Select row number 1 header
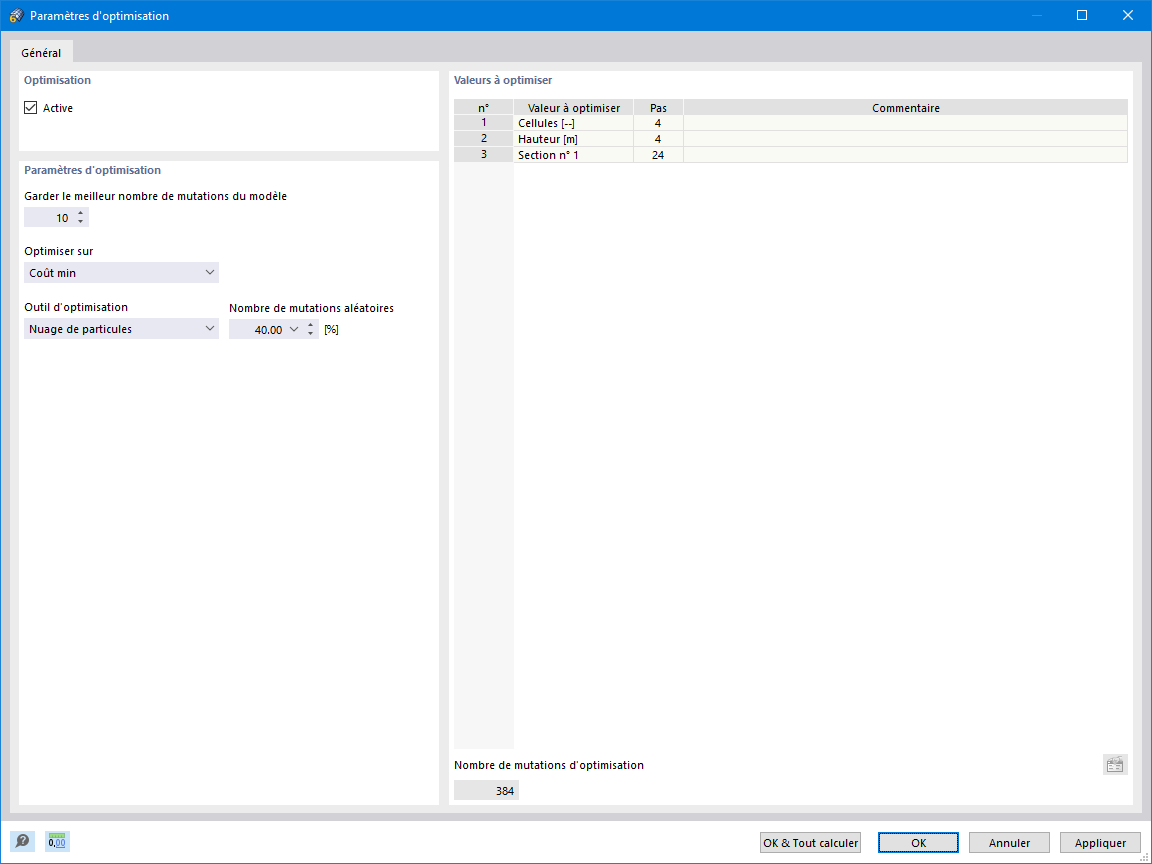The width and height of the screenshot is (1152, 864). (x=483, y=123)
